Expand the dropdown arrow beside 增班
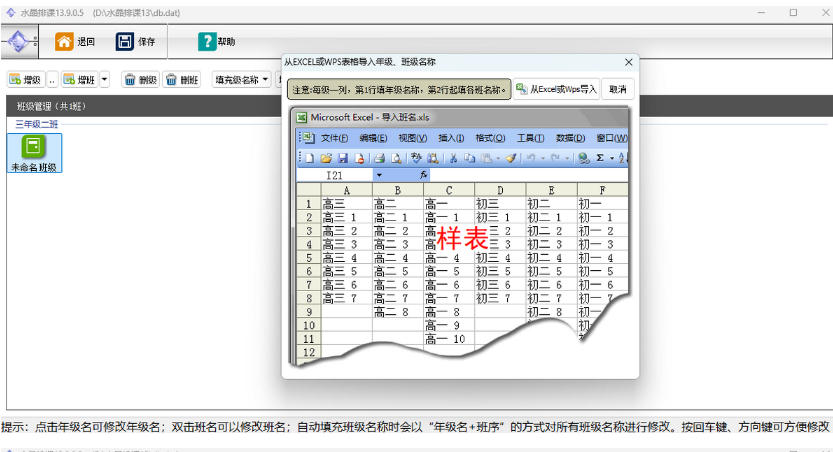The width and height of the screenshot is (833, 452). (104, 80)
